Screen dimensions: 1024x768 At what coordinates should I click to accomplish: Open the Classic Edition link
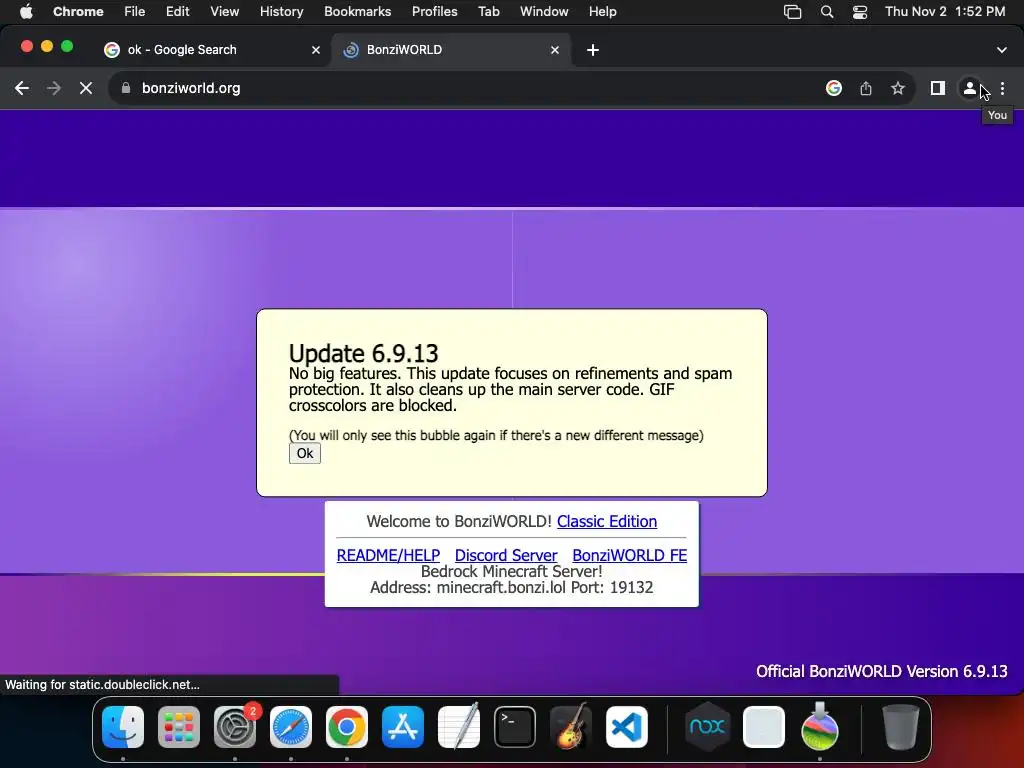click(607, 521)
